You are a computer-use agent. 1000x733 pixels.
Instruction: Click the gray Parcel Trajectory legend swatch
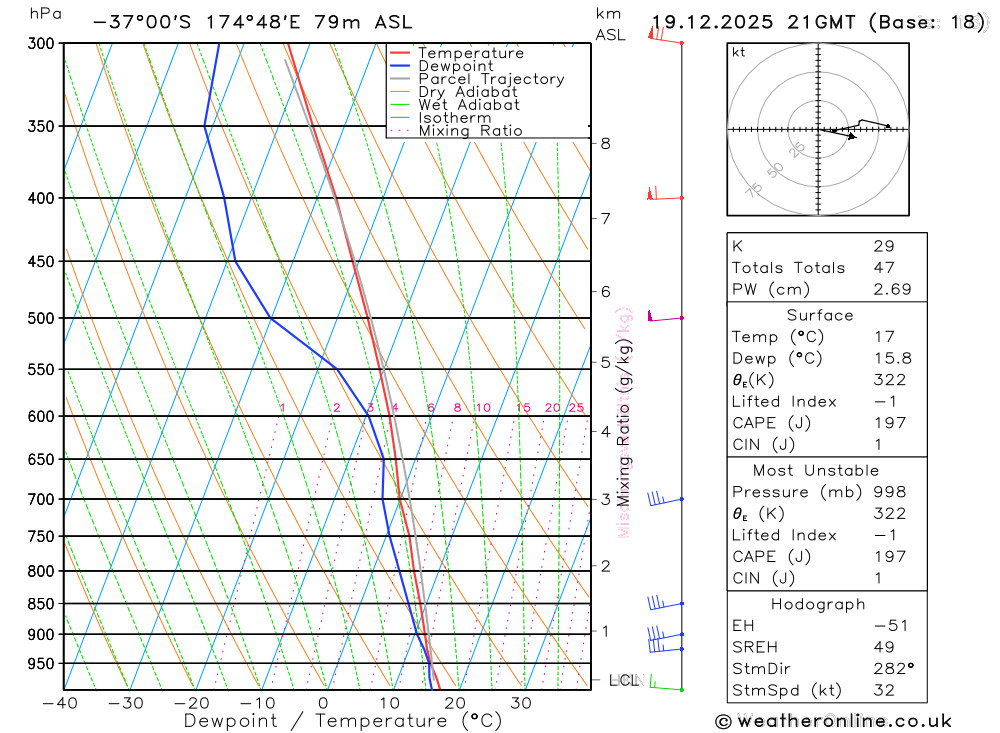tap(400, 79)
